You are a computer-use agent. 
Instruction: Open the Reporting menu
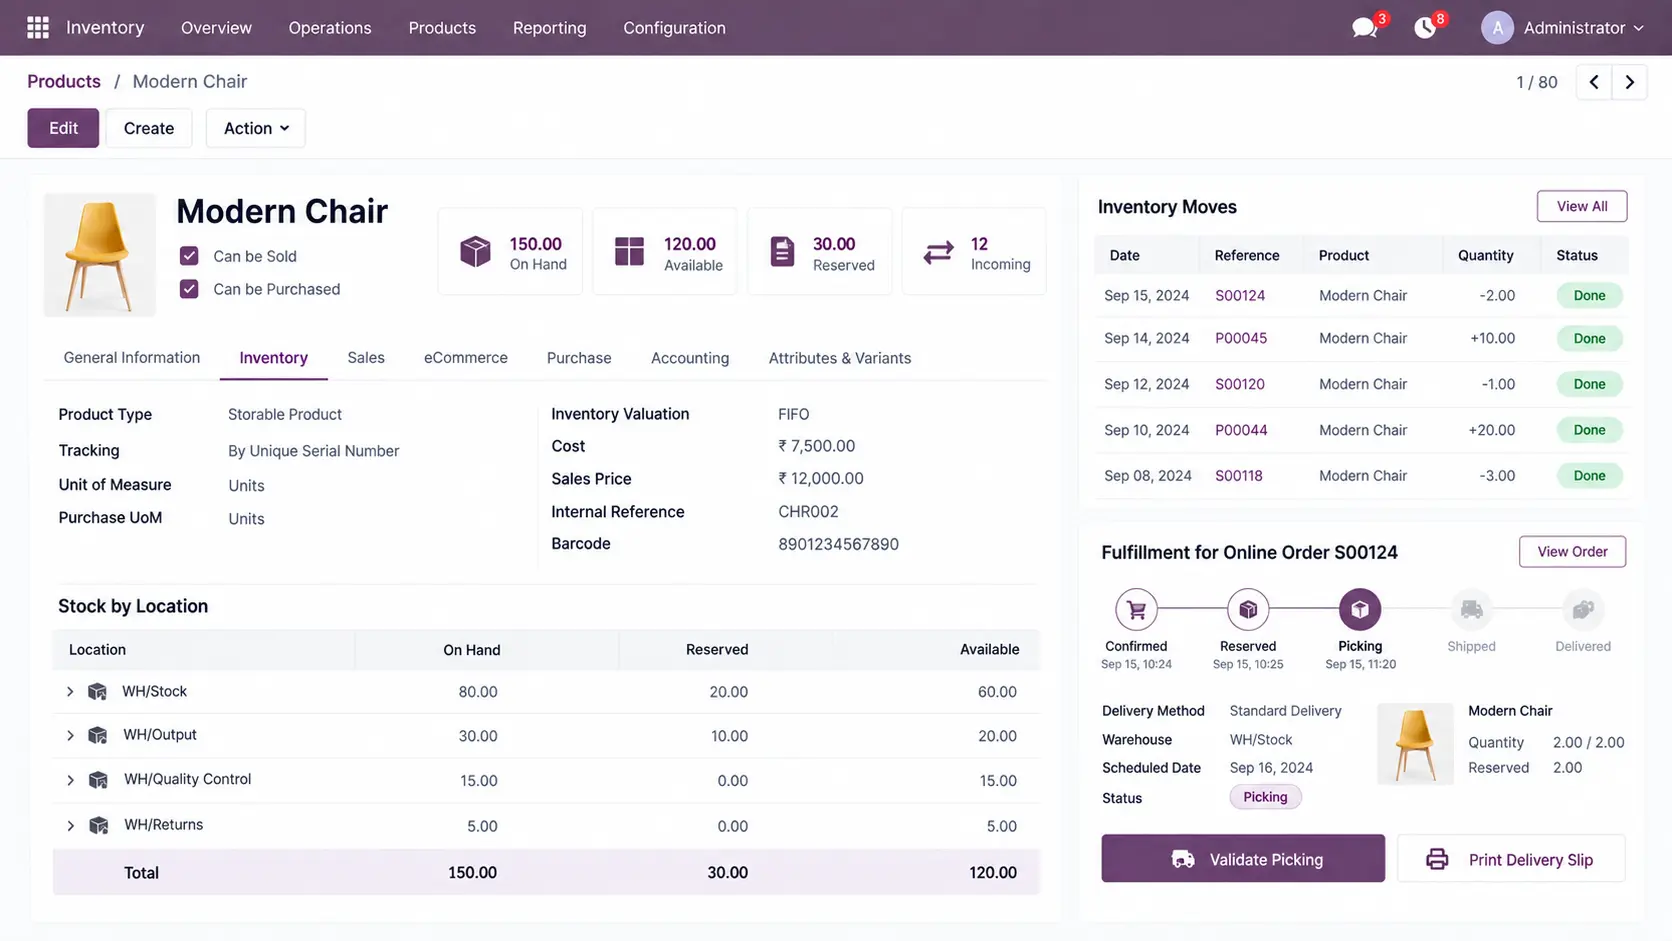pyautogui.click(x=549, y=28)
